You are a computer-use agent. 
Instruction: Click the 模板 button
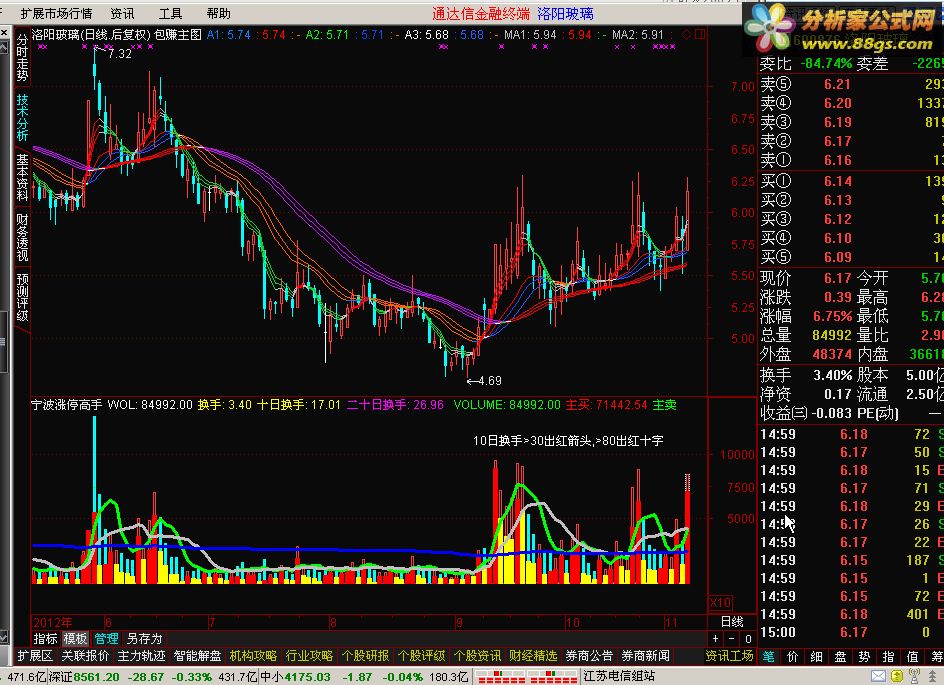pyautogui.click(x=76, y=639)
